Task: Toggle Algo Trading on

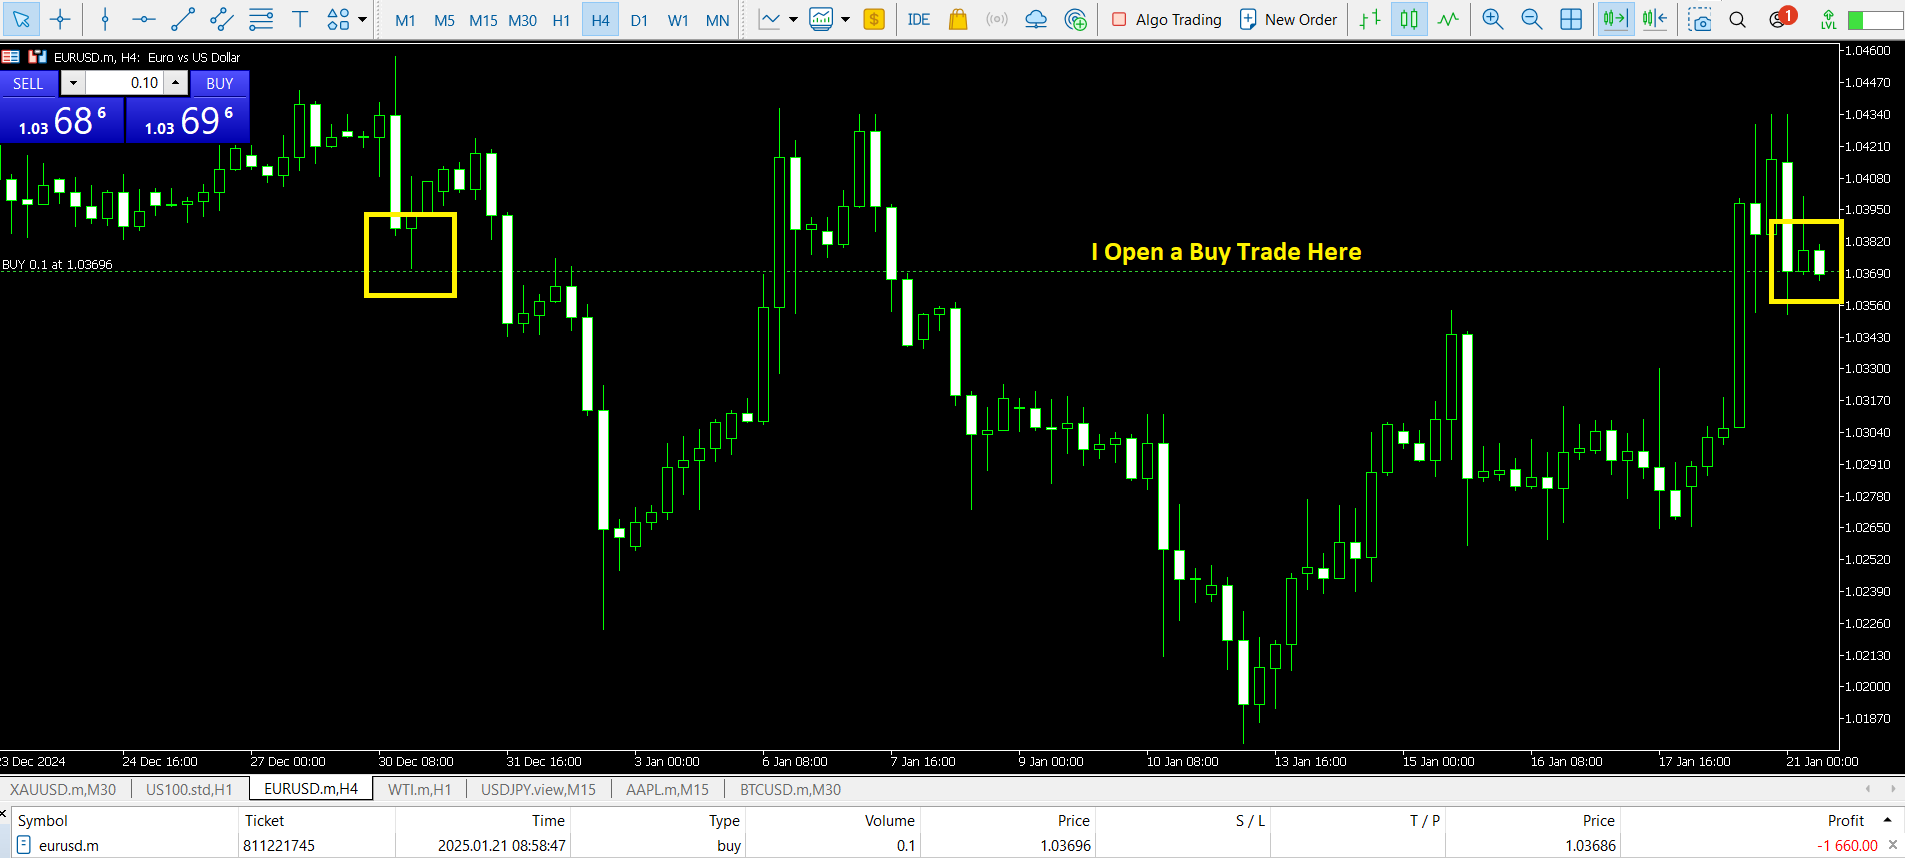Action: coord(1166,19)
